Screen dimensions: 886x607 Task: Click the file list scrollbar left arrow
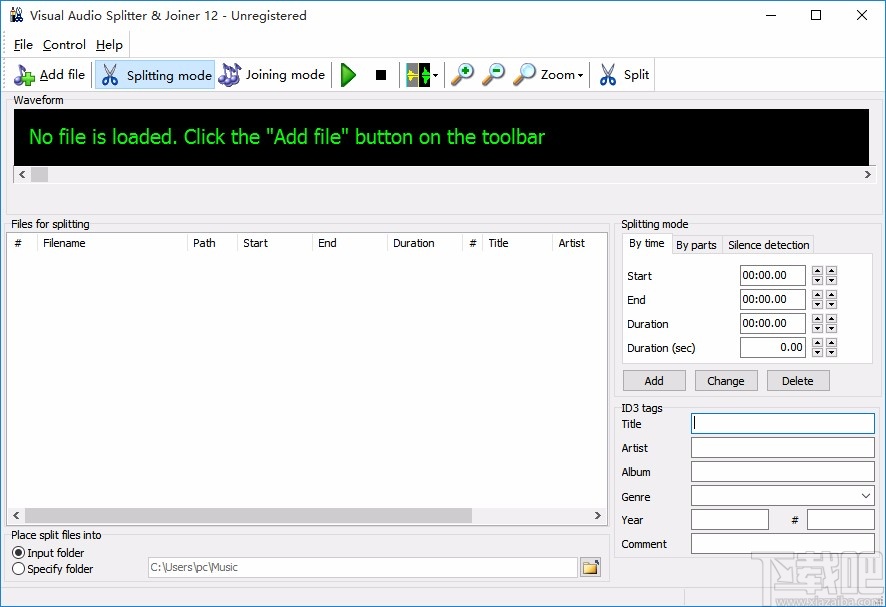(16, 515)
